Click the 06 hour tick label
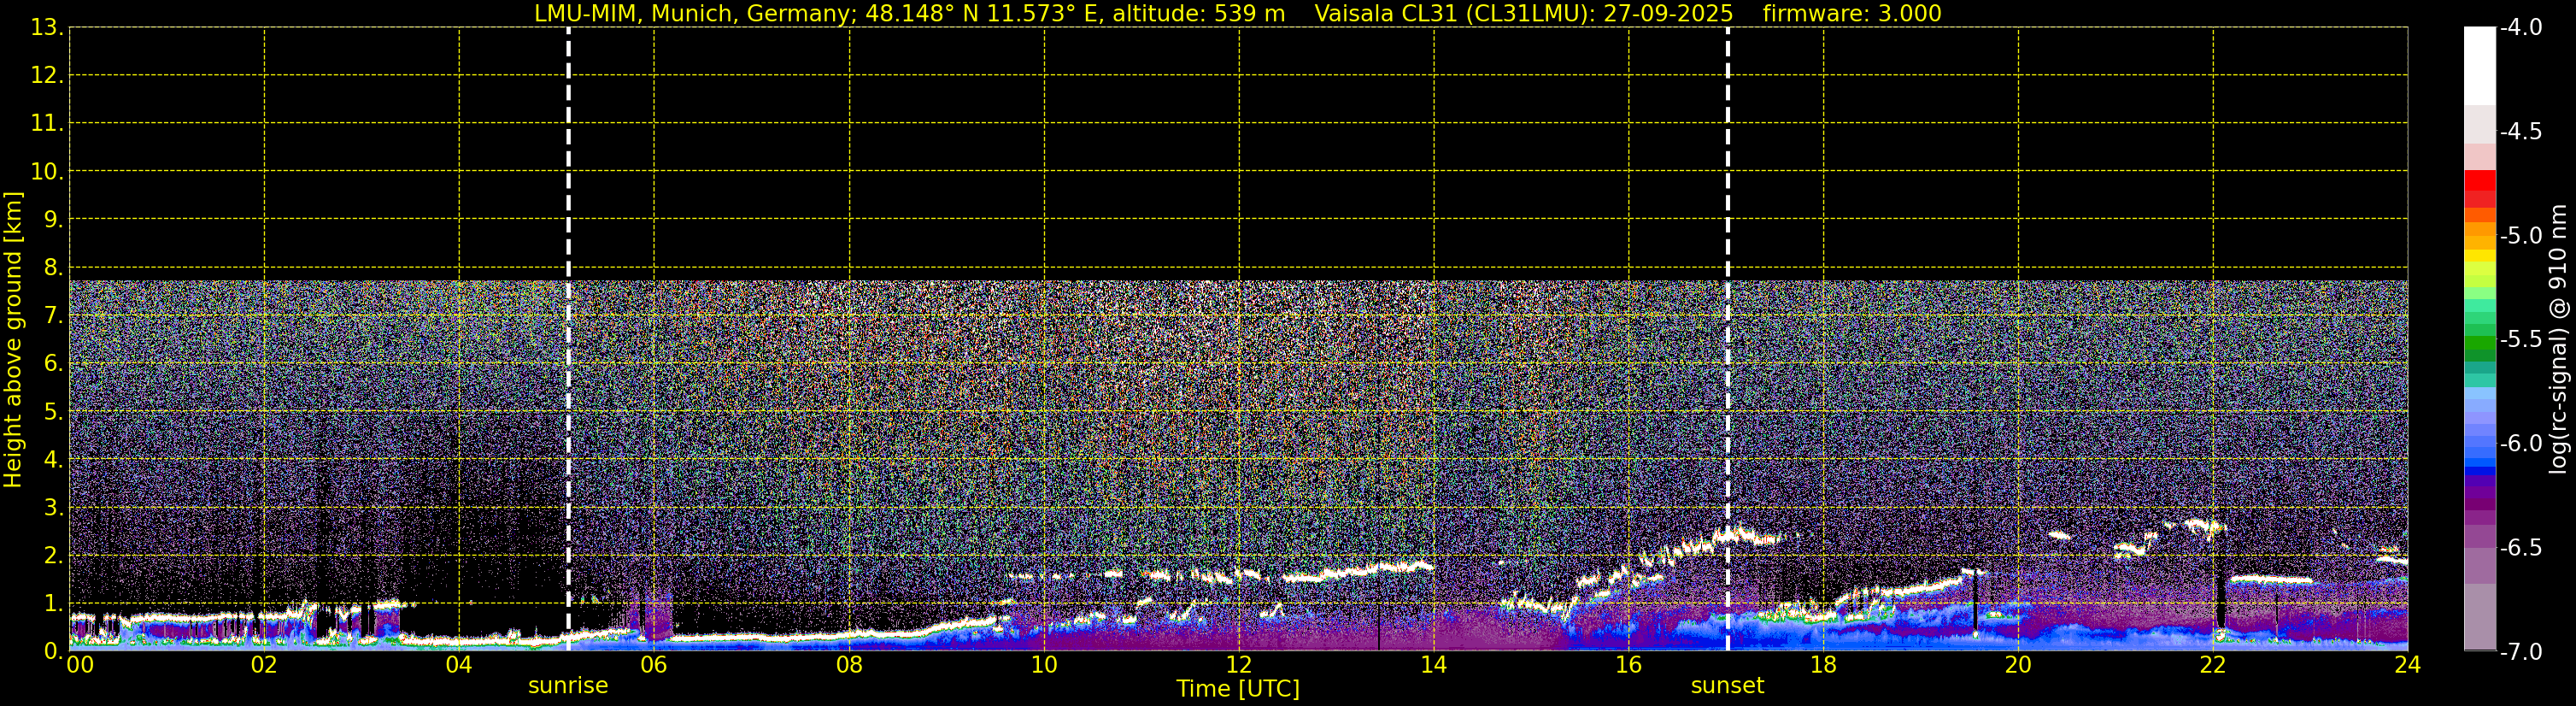This screenshot has width=2576, height=706. [x=653, y=664]
